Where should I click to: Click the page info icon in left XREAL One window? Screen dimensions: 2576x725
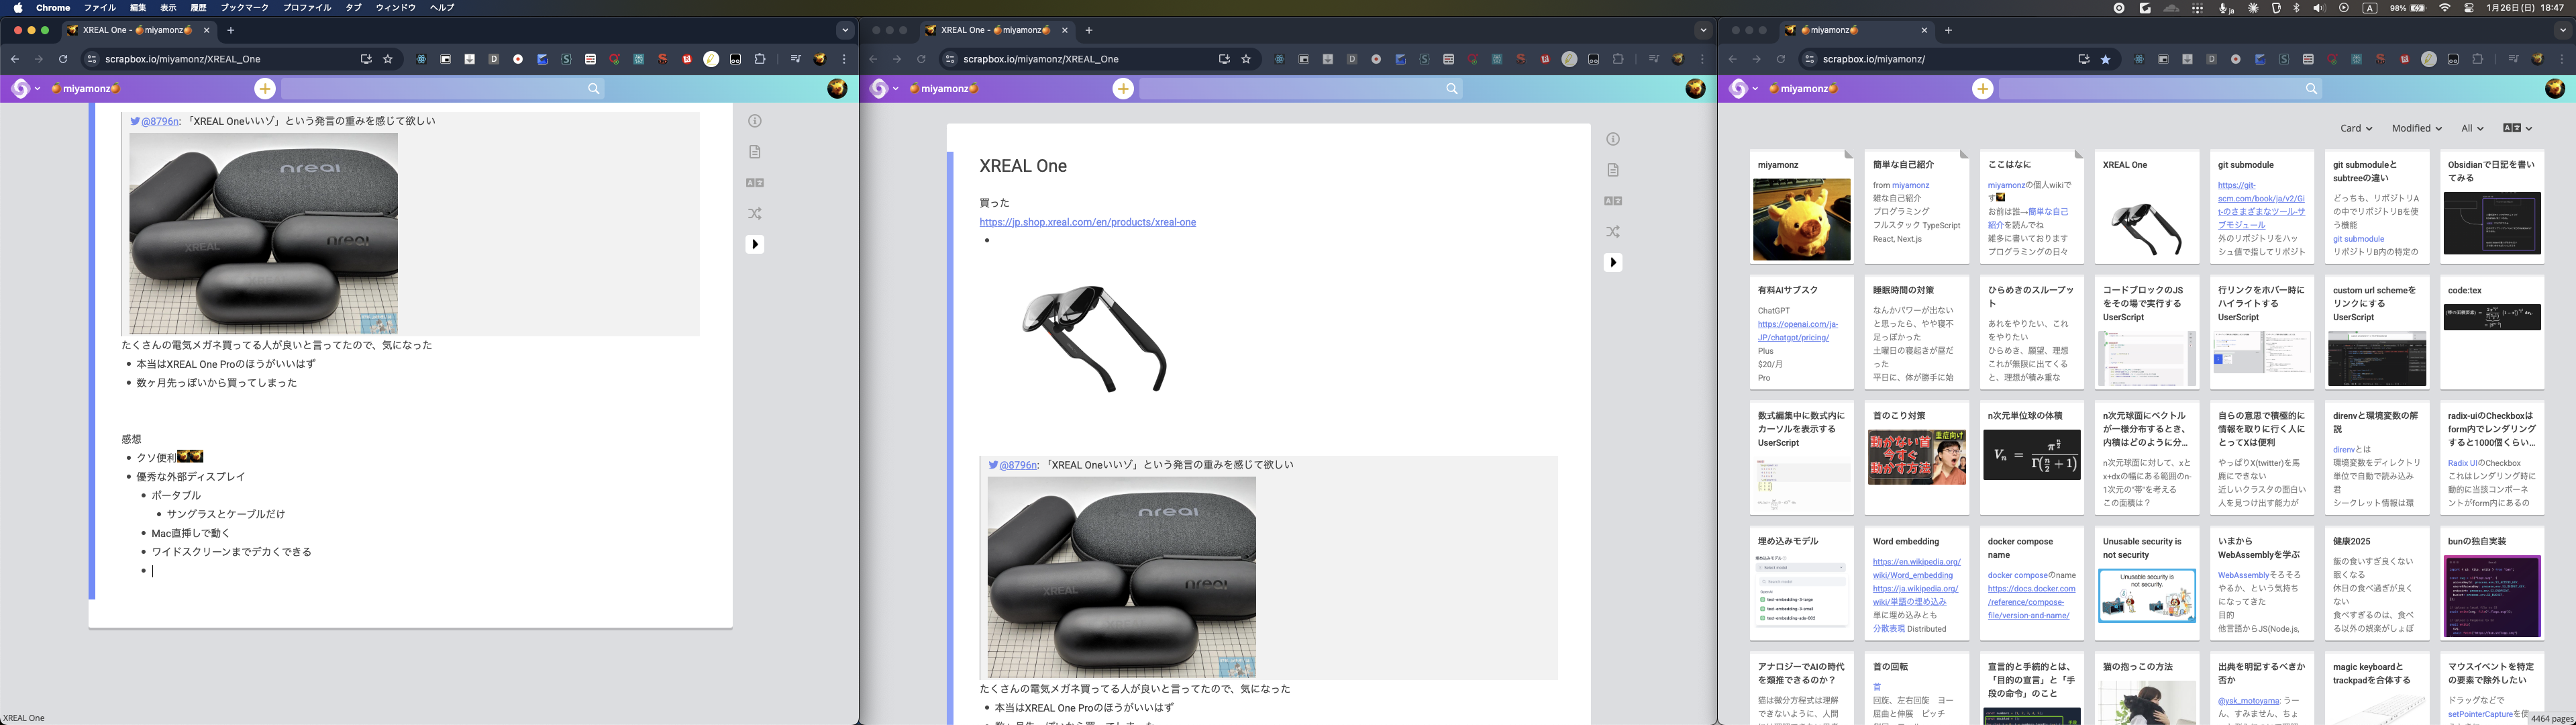click(x=755, y=121)
